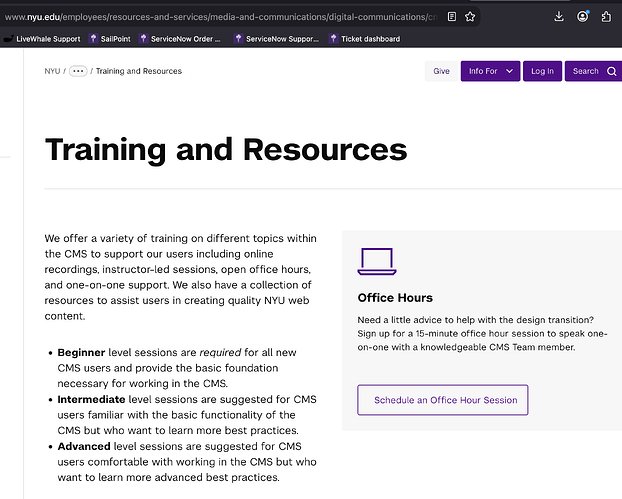Click the Log In button
The width and height of the screenshot is (622, 499).
tap(542, 71)
